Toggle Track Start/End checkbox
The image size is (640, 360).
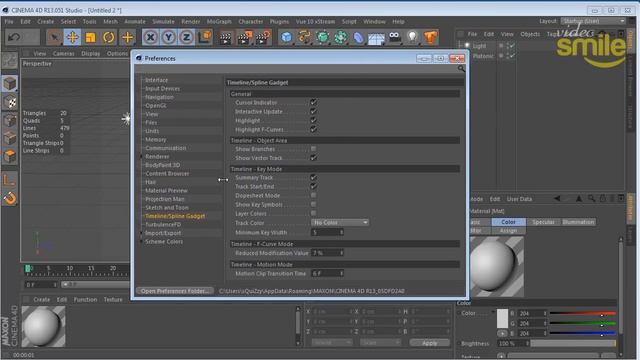coord(313,187)
